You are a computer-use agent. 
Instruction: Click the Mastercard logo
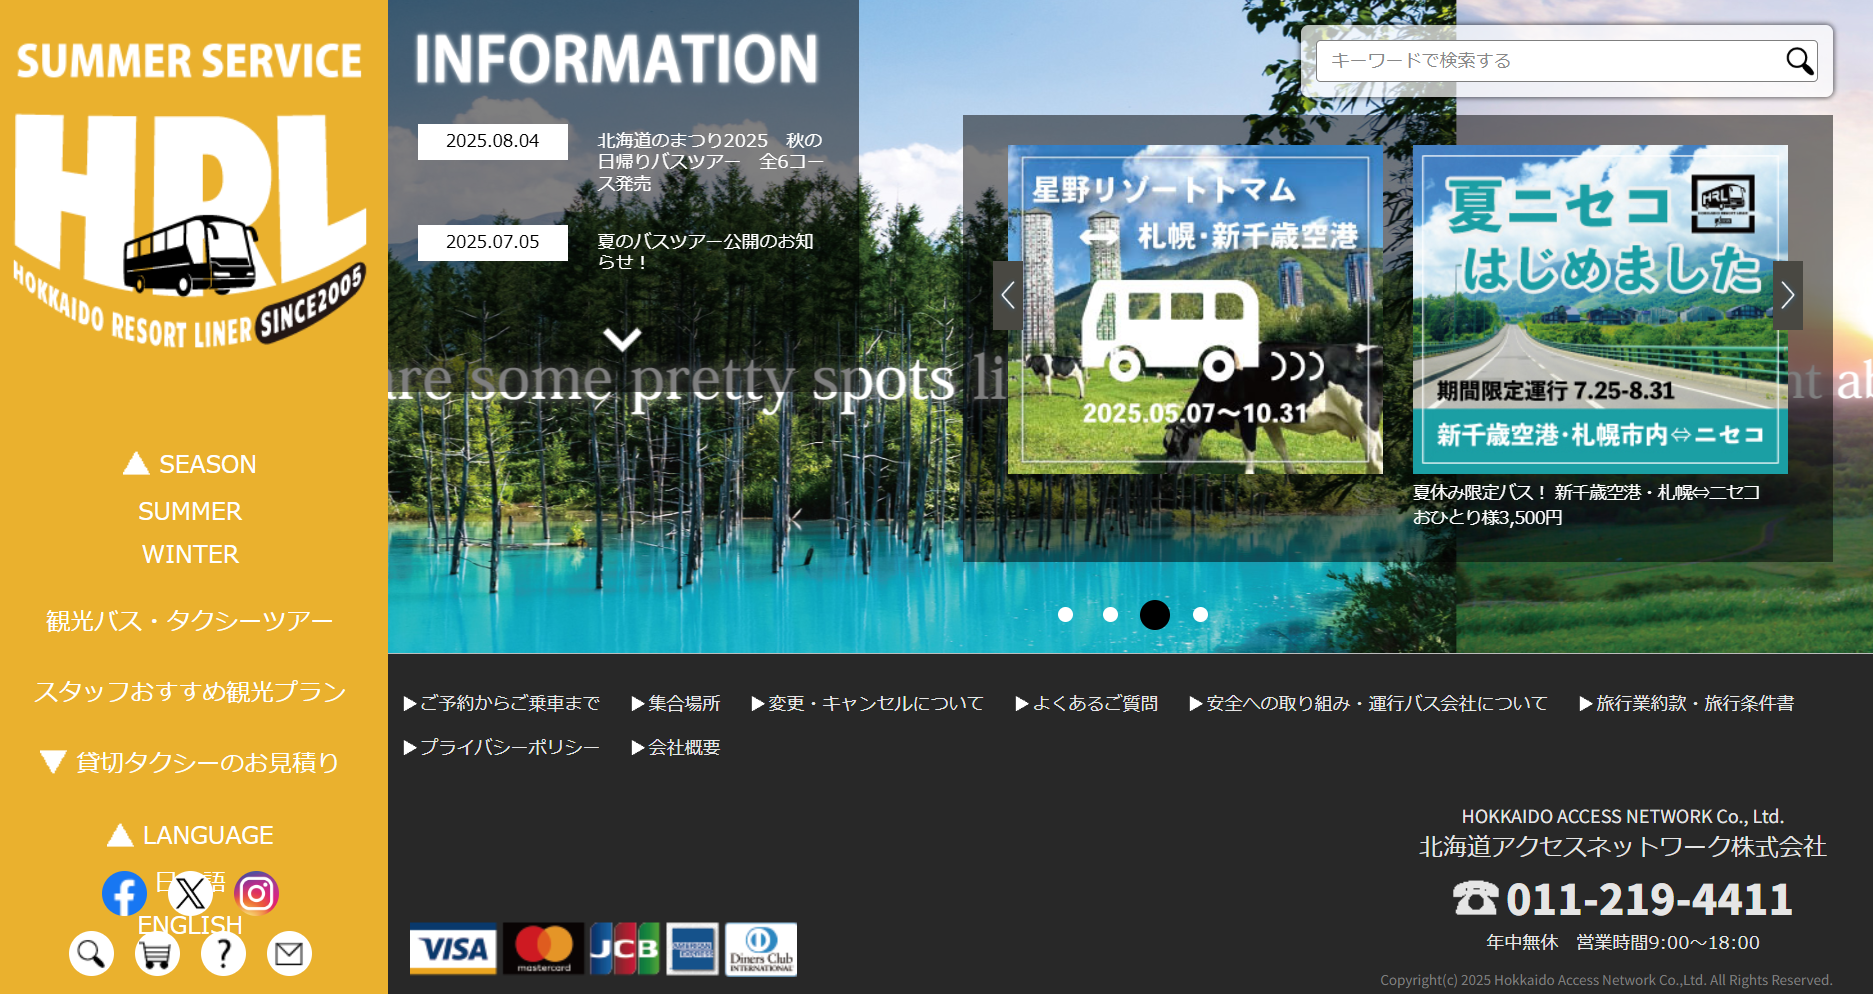[543, 948]
